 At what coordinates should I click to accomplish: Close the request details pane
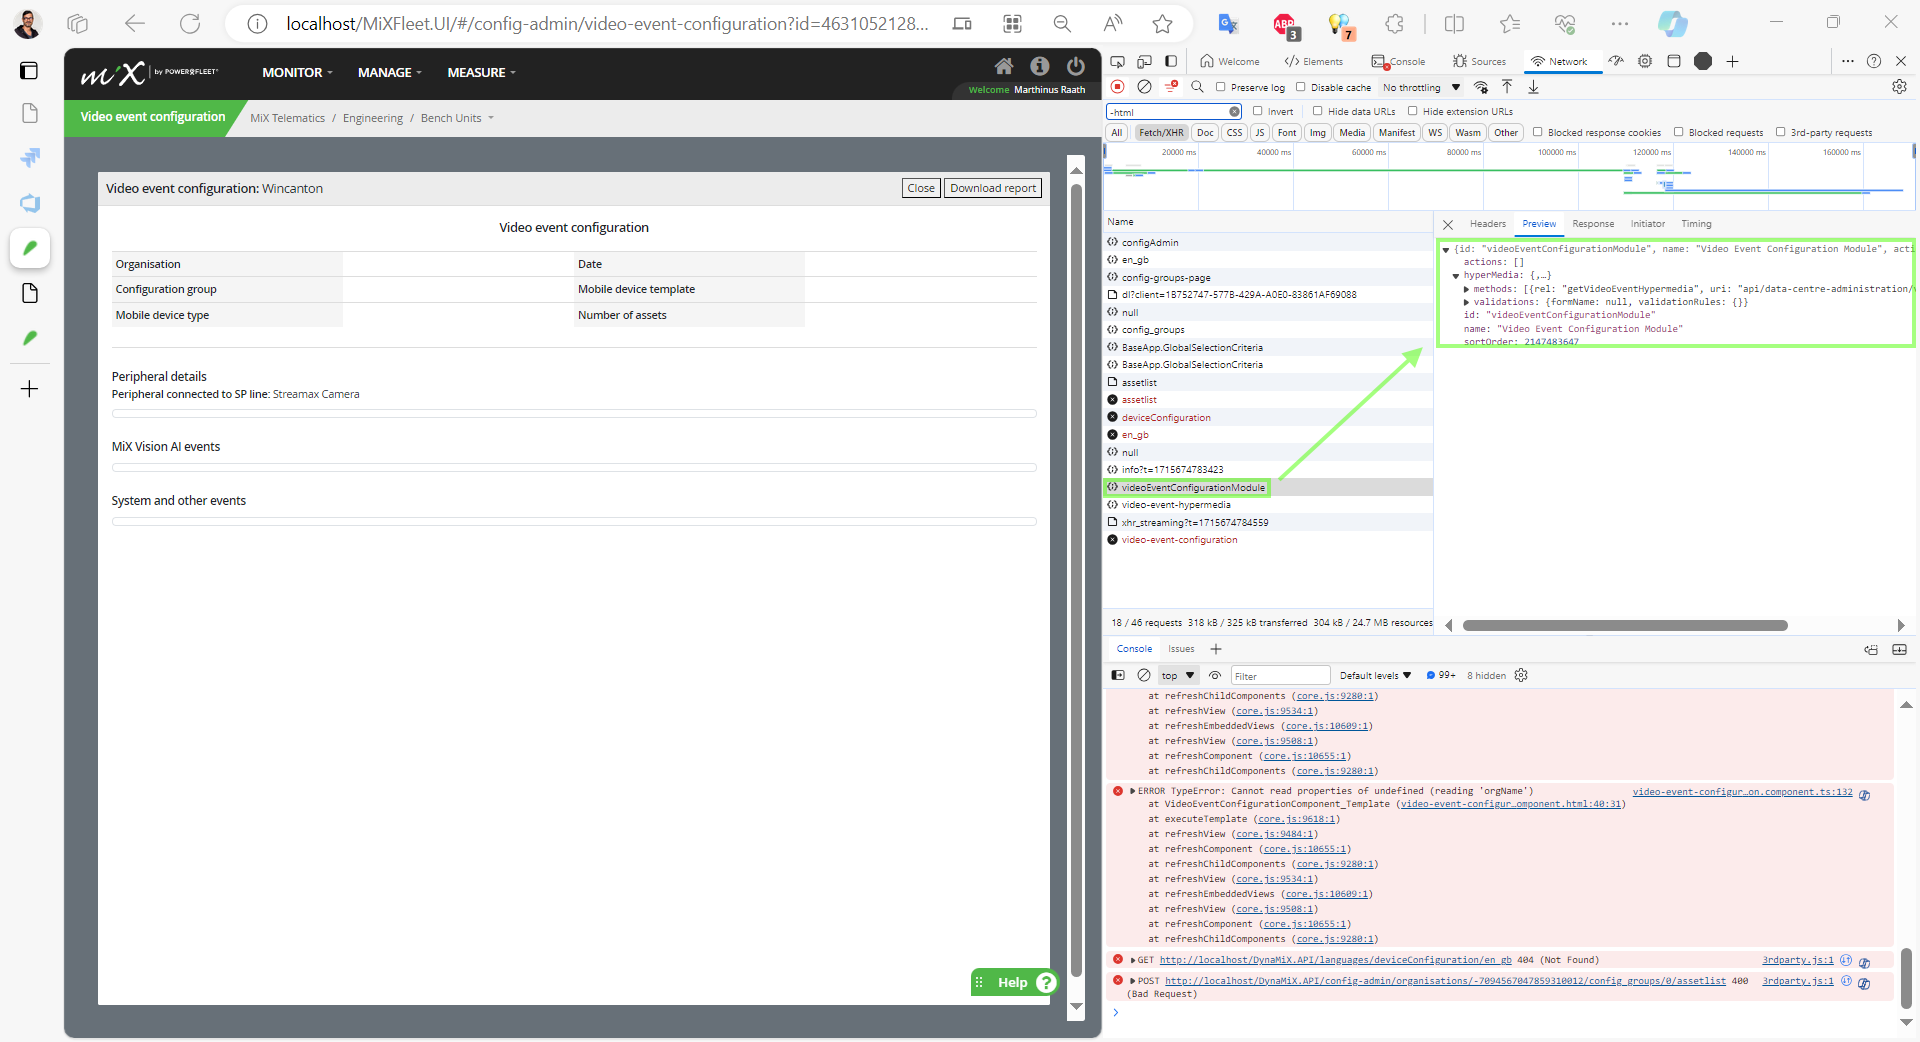coord(1448,224)
